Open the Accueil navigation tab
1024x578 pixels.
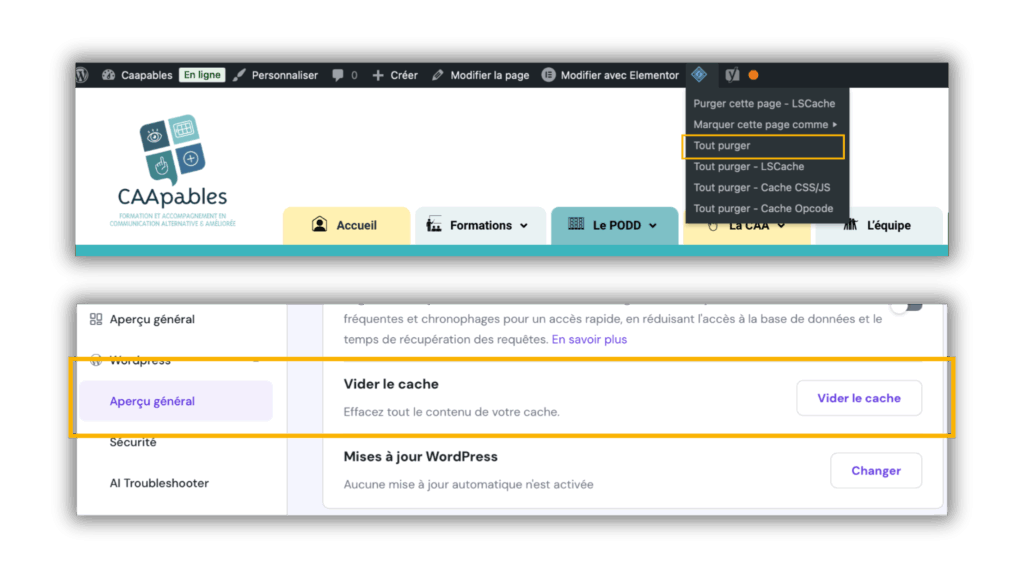pyautogui.click(x=346, y=225)
